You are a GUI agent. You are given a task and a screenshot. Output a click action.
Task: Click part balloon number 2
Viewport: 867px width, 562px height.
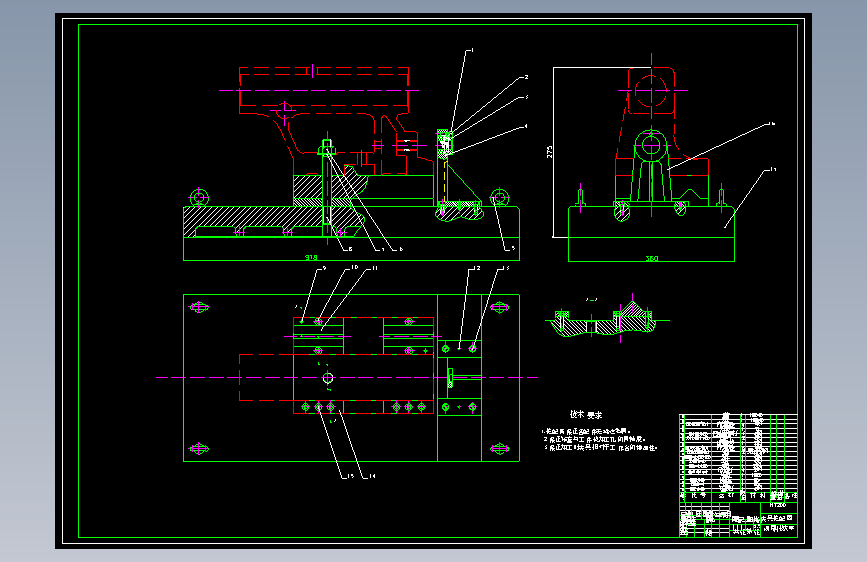526,77
